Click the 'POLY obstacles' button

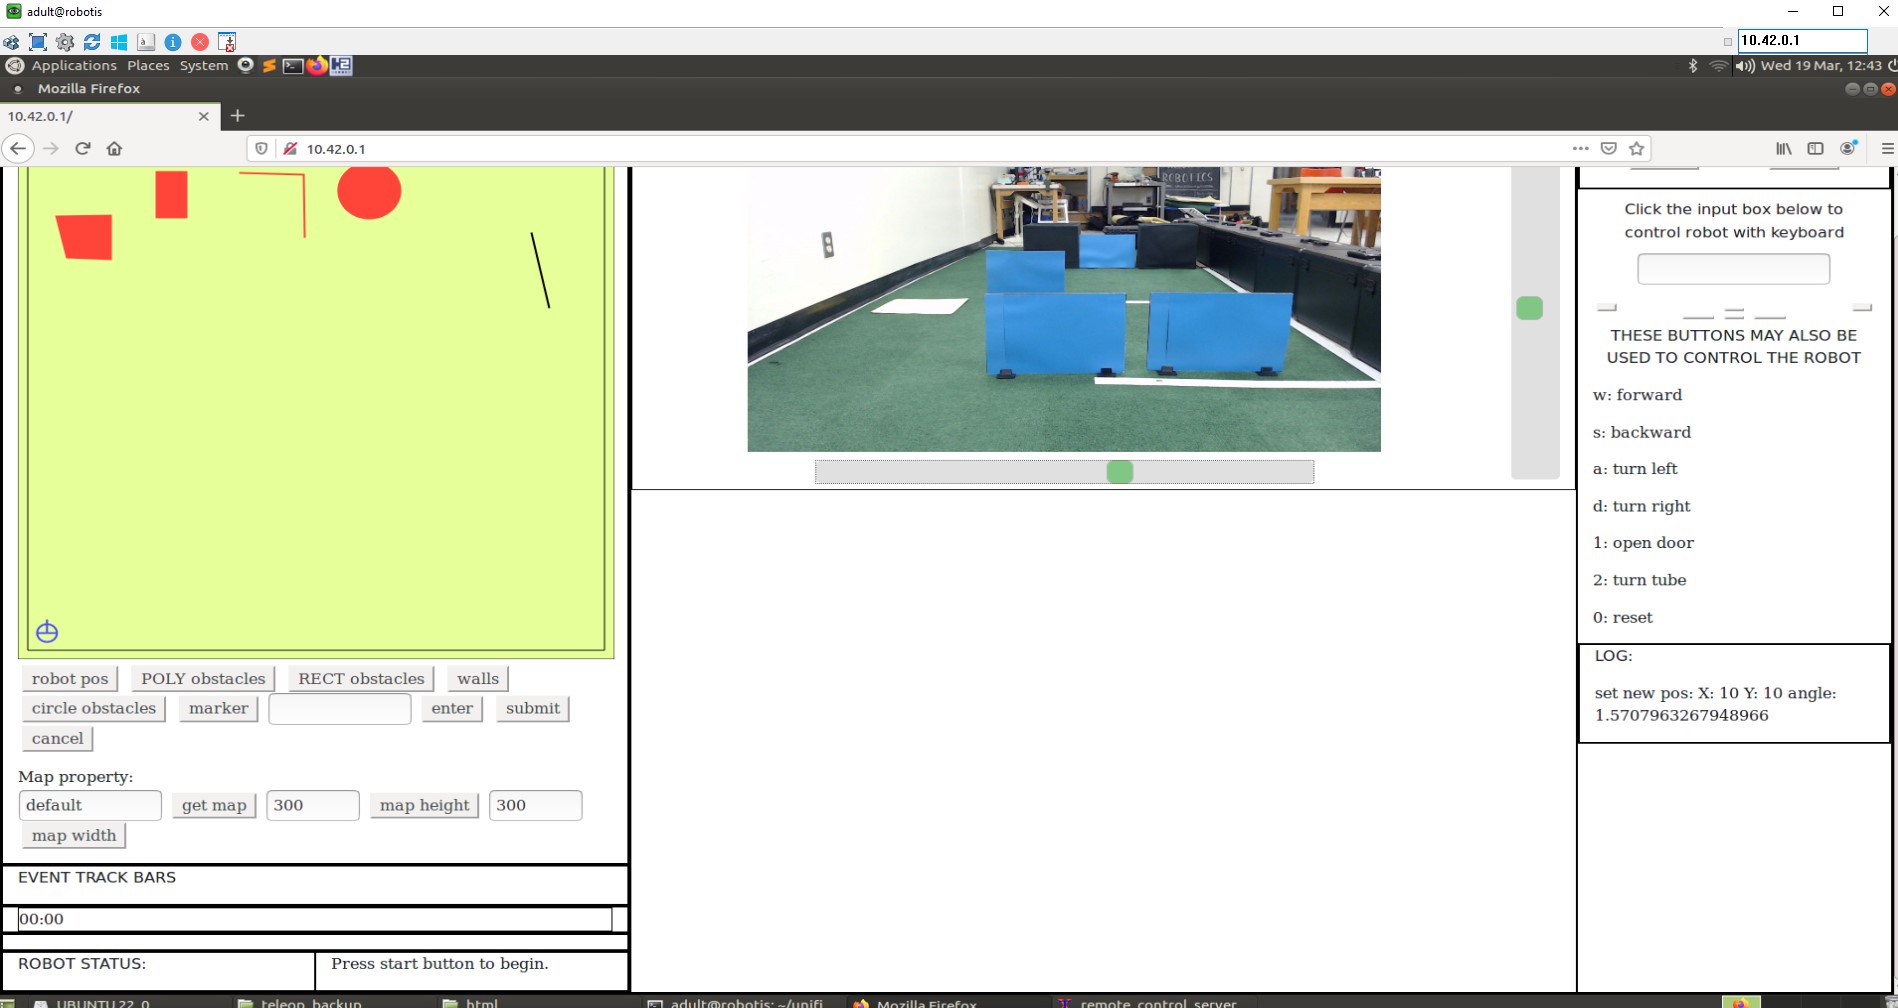pos(203,679)
